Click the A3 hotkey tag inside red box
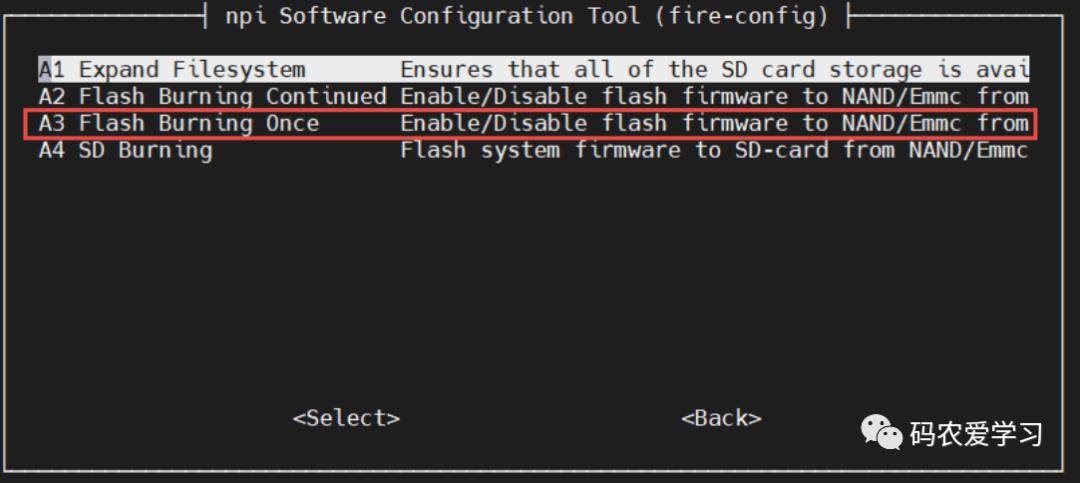 click(51, 124)
